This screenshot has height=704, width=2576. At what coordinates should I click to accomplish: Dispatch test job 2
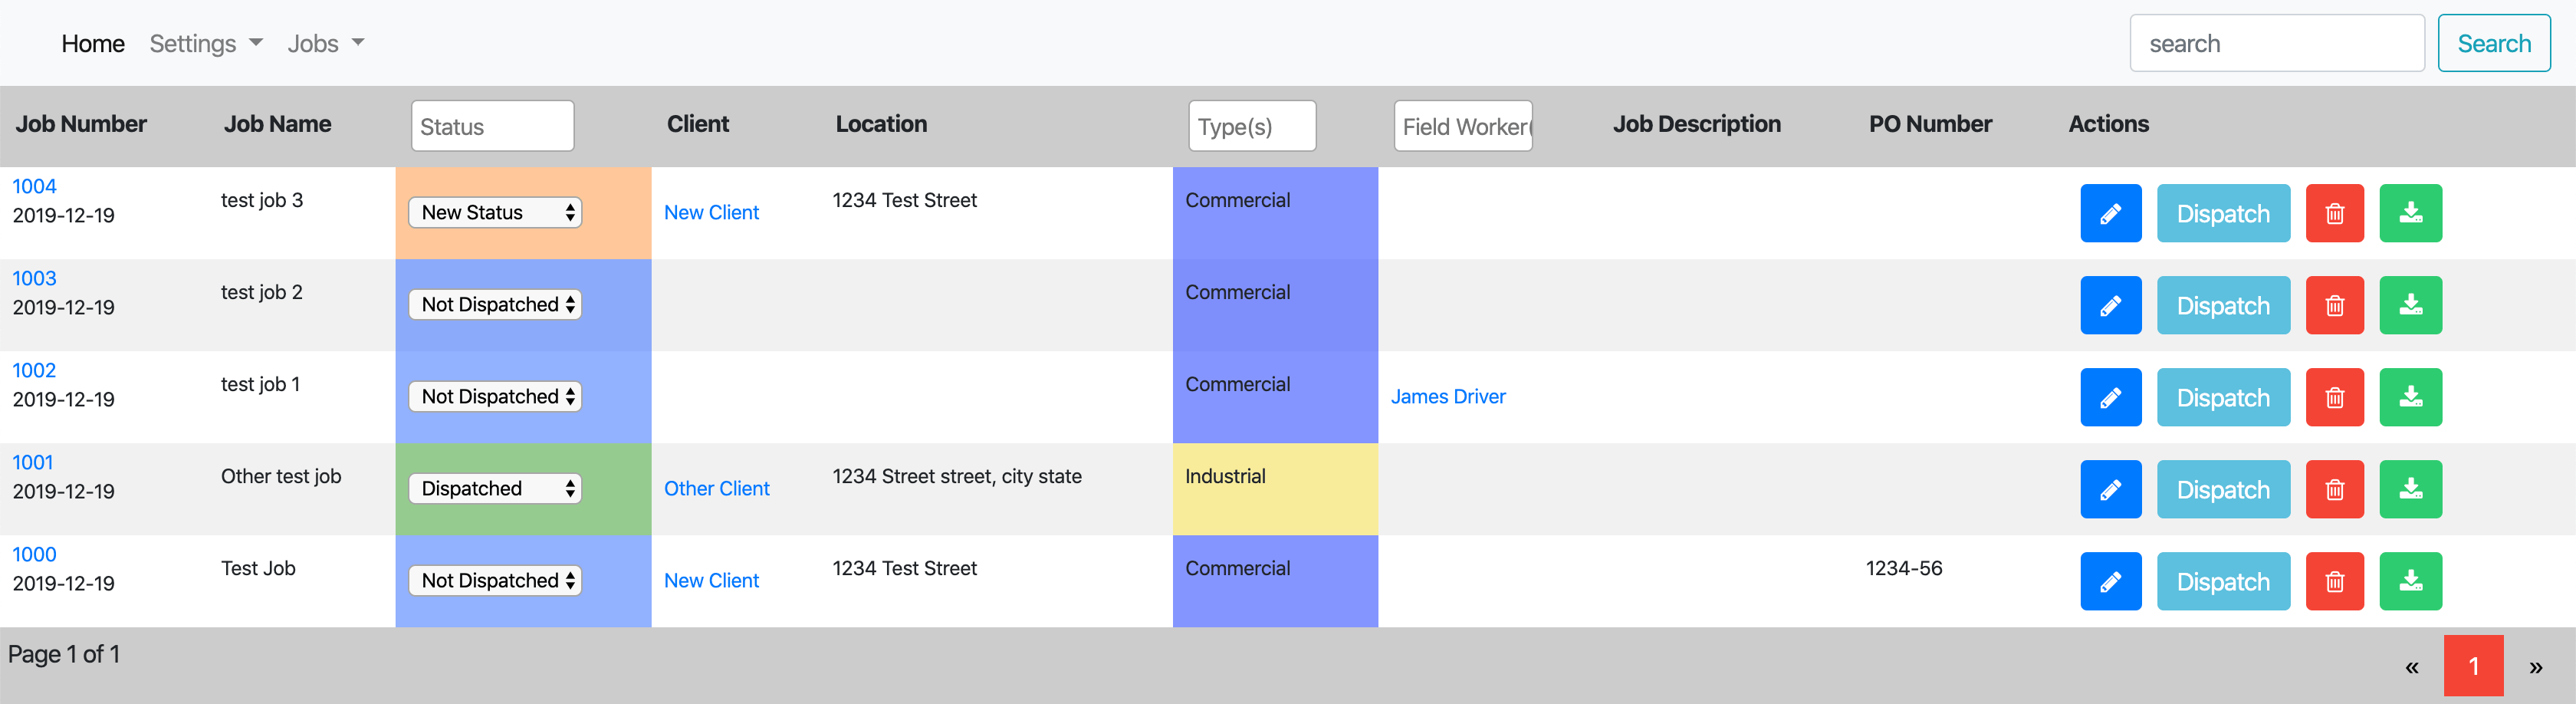click(x=2223, y=305)
